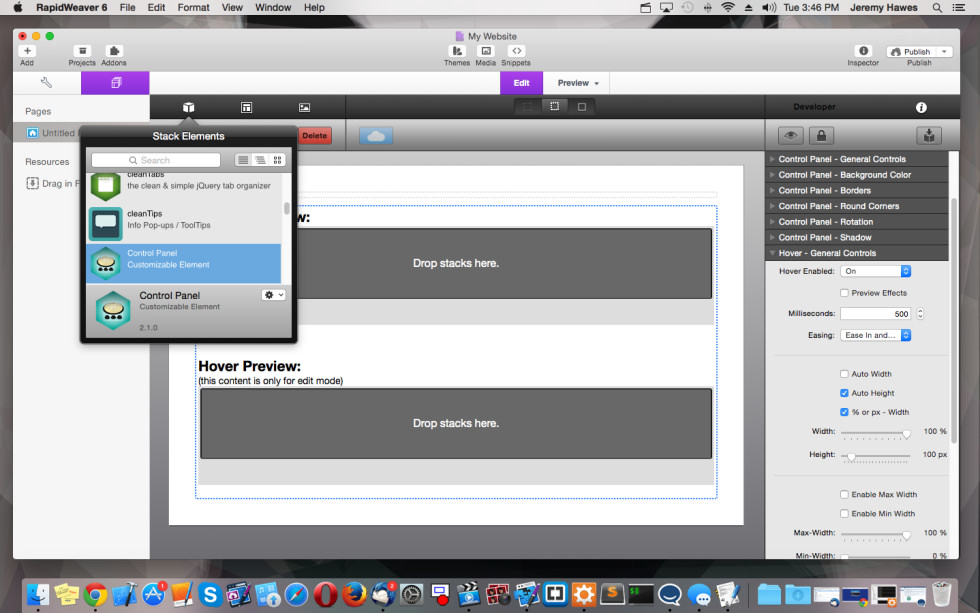980x613 pixels.
Task: Open the Themes browser icon
Action: point(457,51)
